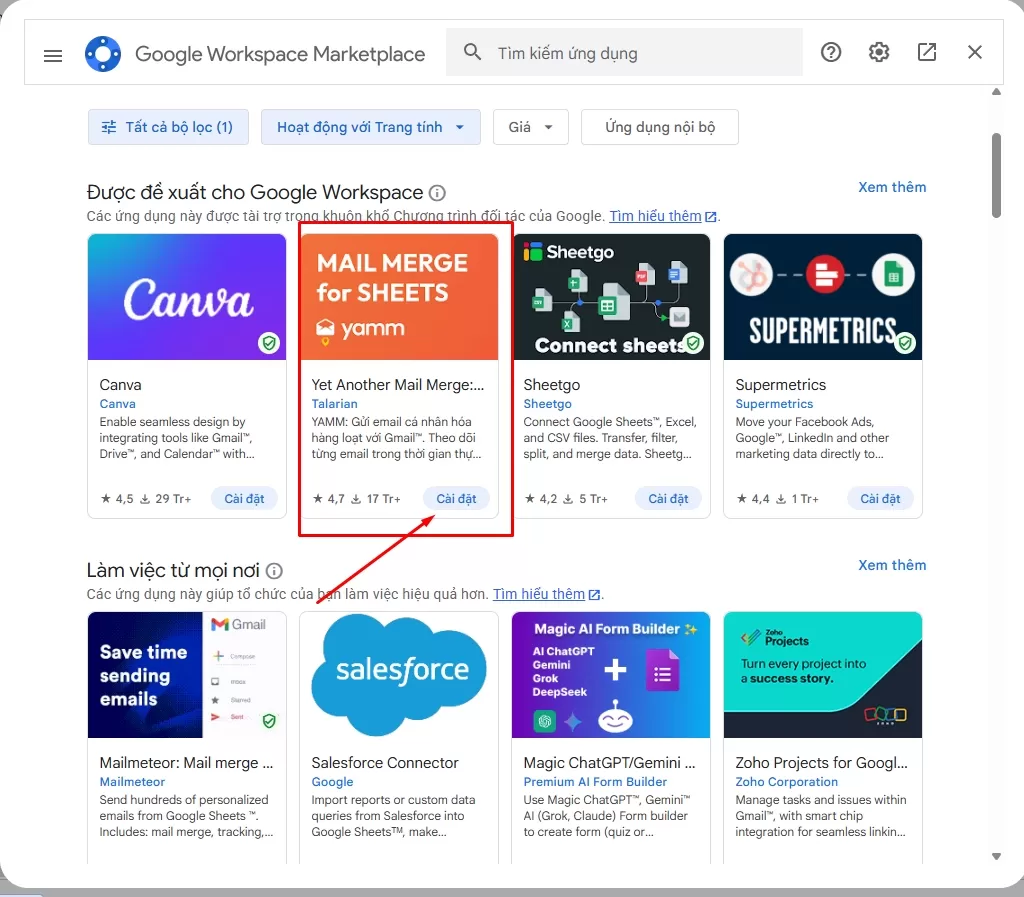
Task: Open the hamburger main menu
Action: [x=53, y=55]
